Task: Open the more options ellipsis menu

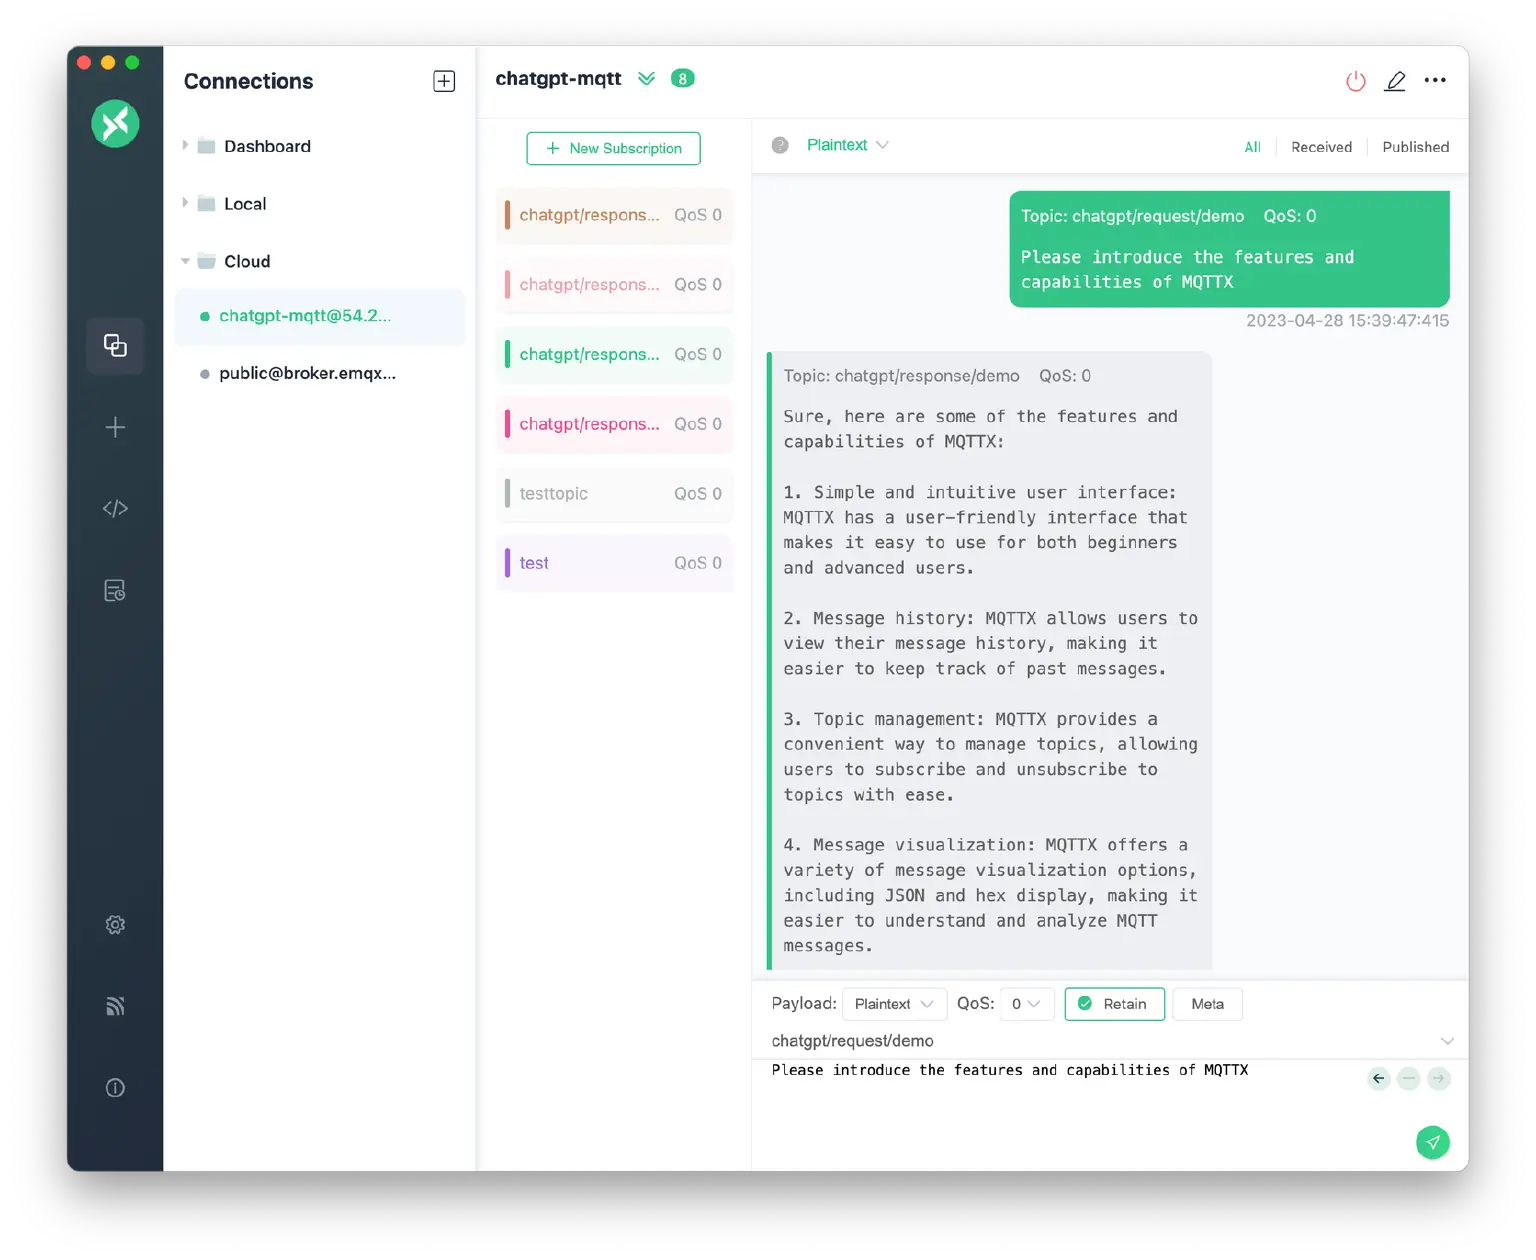Action: [1435, 80]
